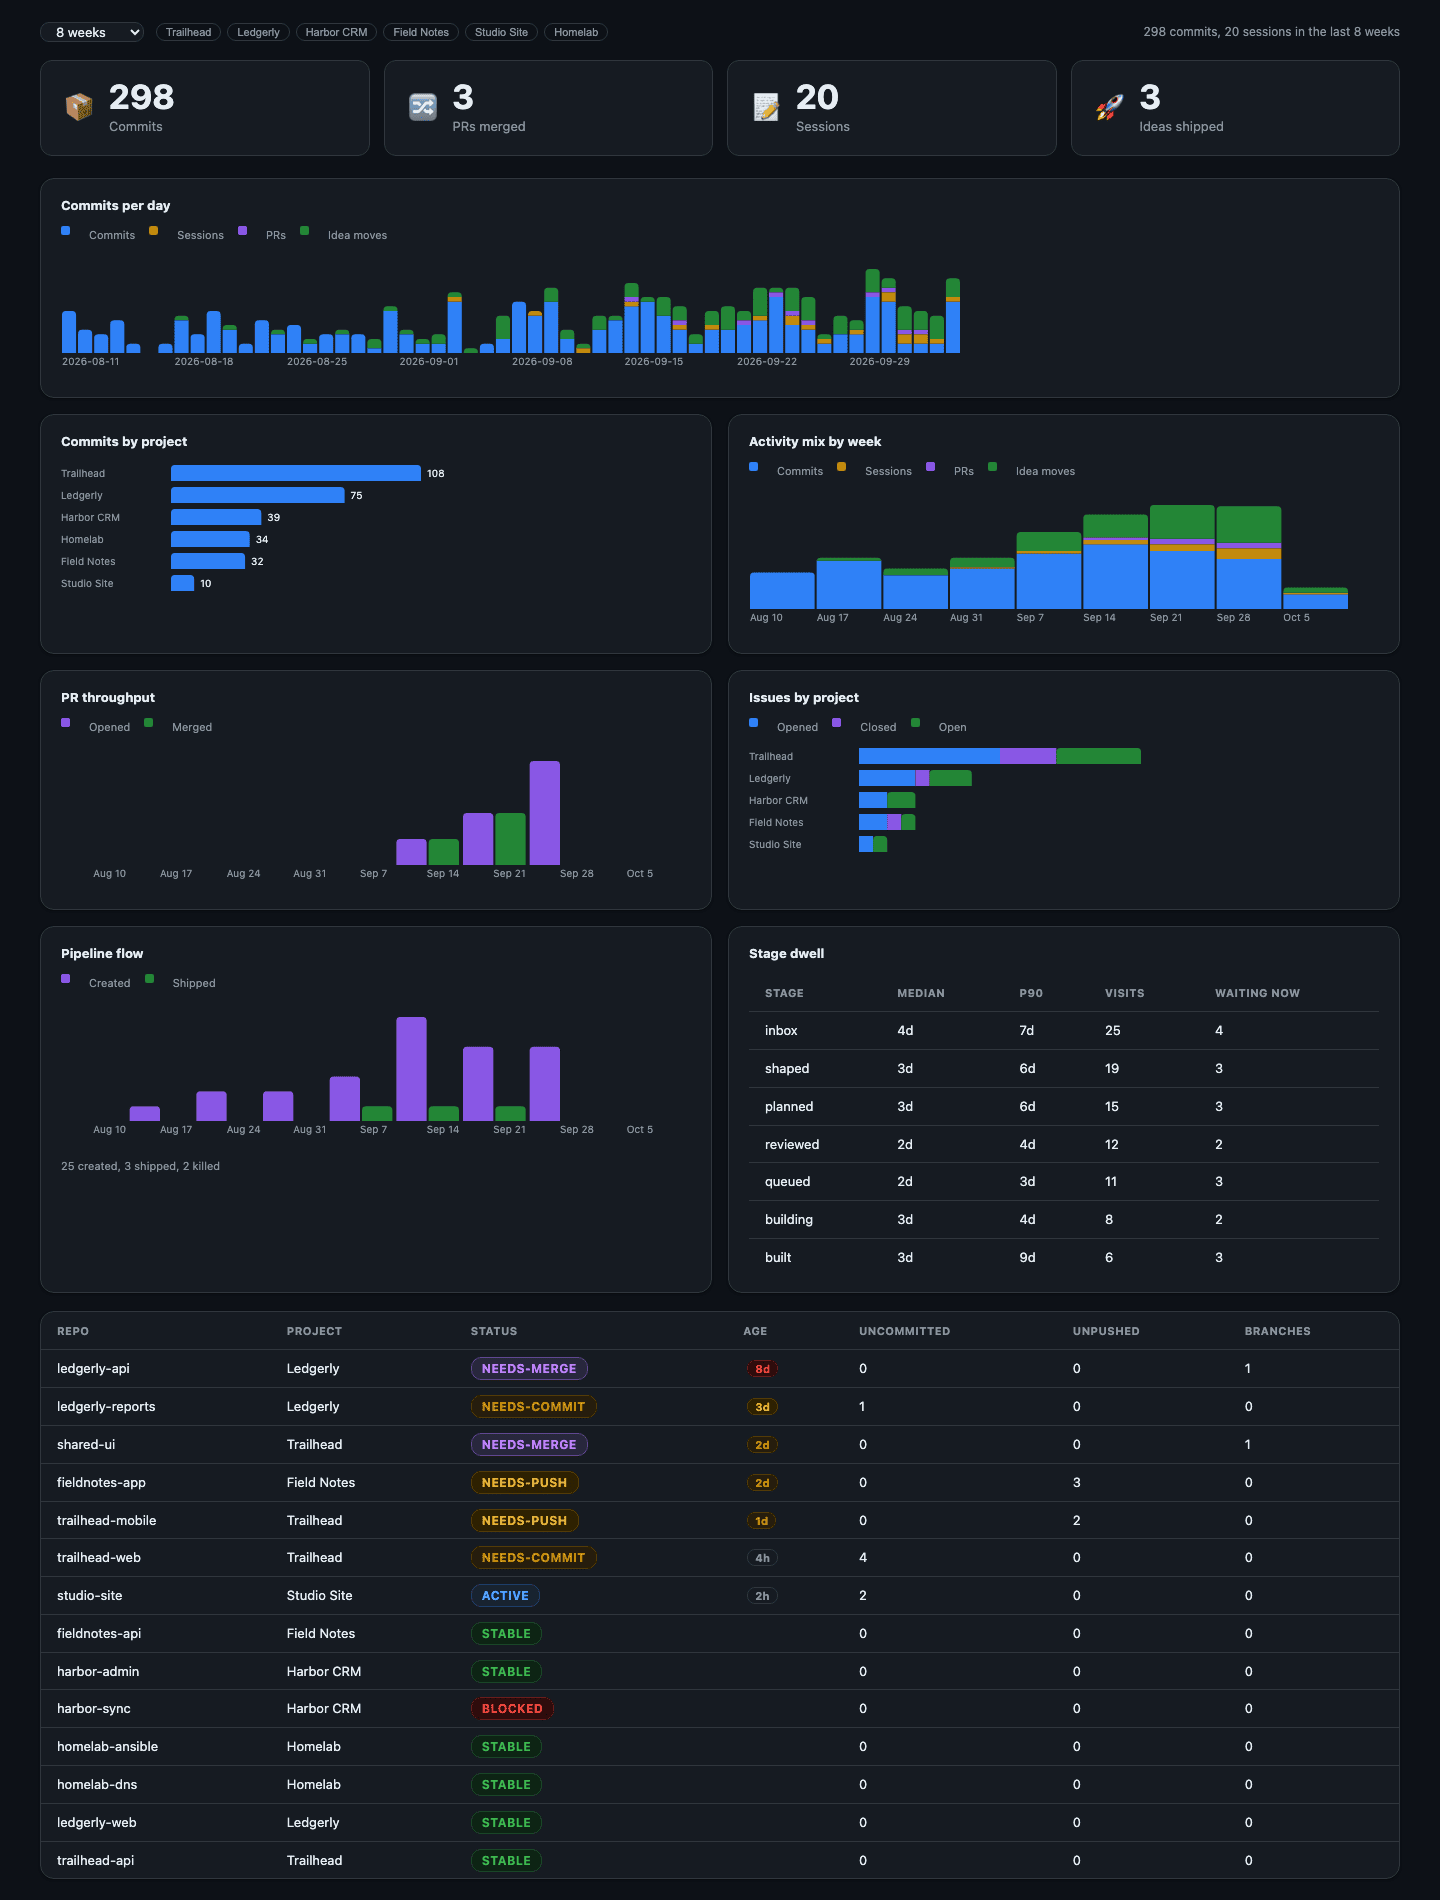
Task: Click the STABLE badge for trailhead-api
Action: [506, 1861]
